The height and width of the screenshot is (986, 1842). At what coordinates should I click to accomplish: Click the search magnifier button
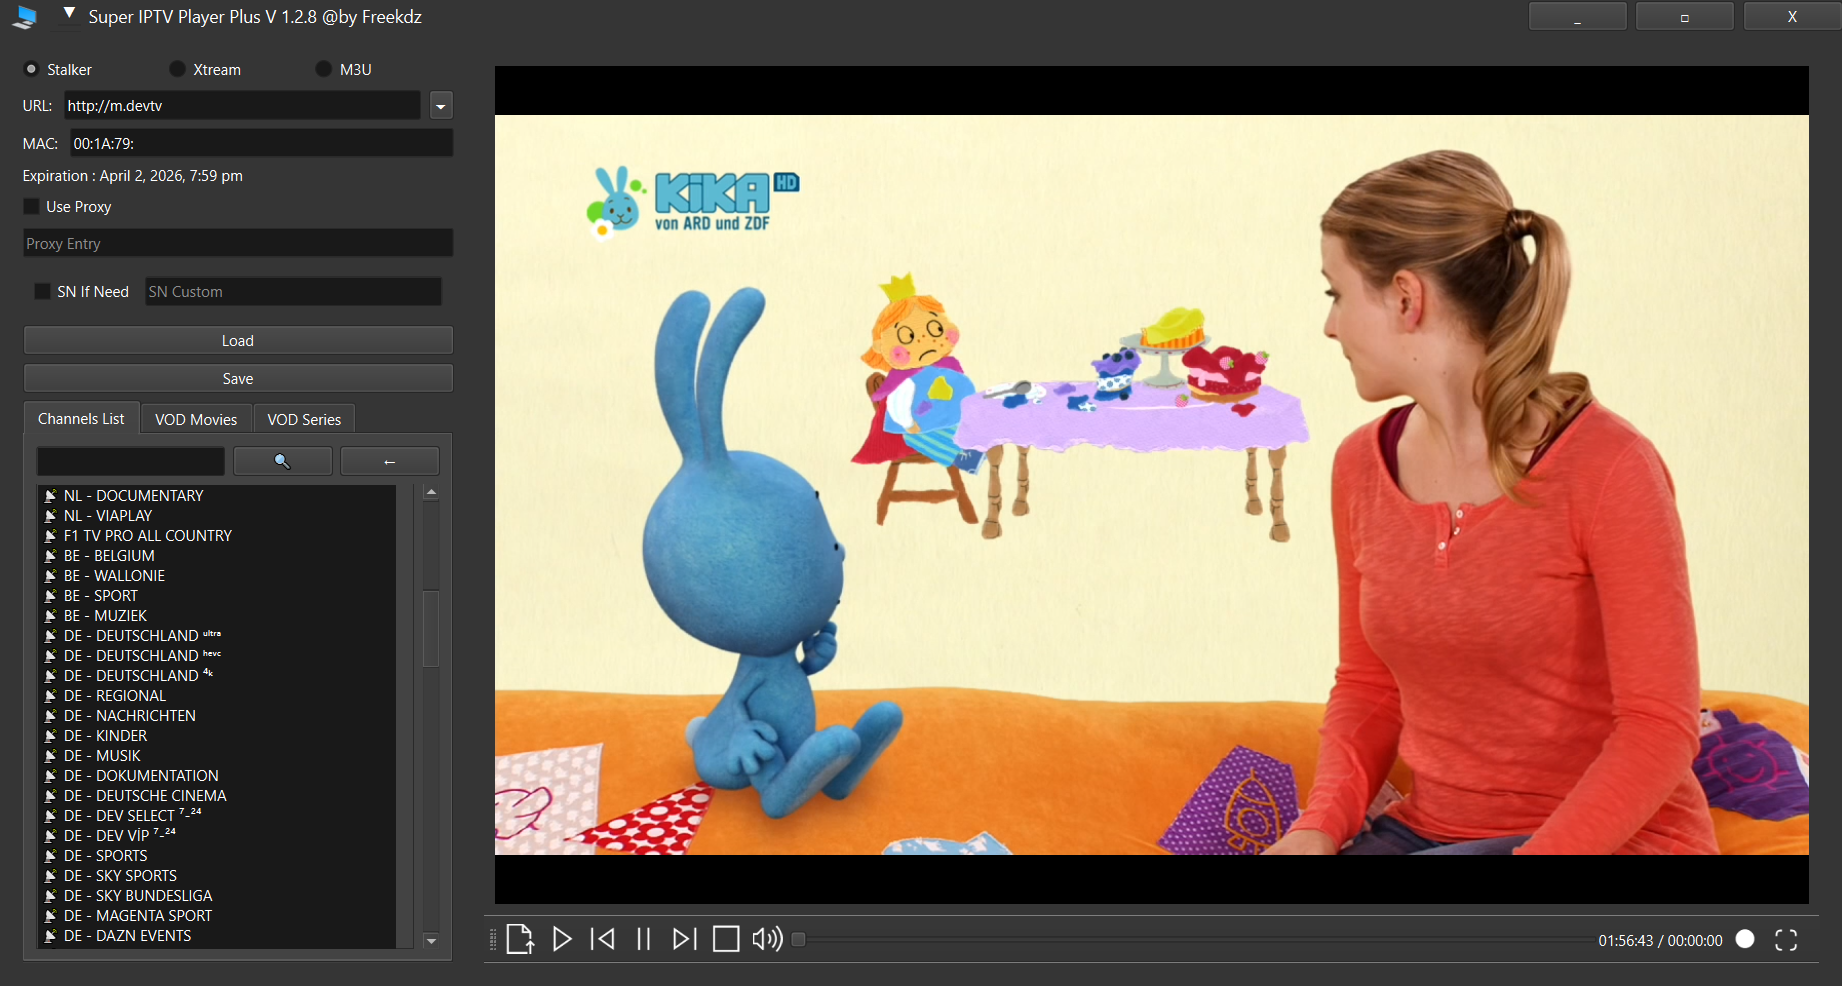[283, 461]
